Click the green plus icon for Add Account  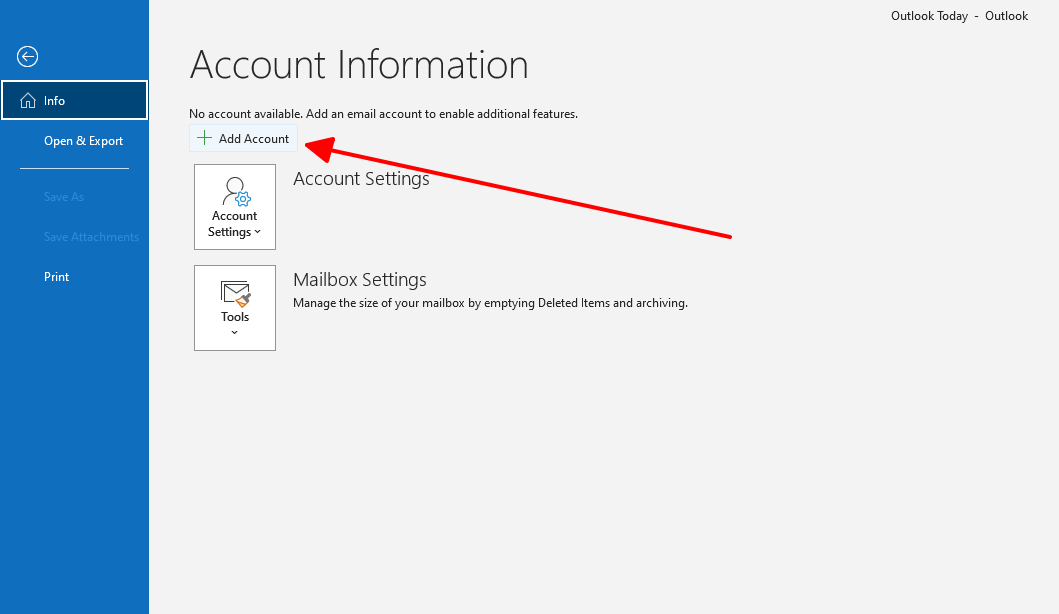point(204,139)
